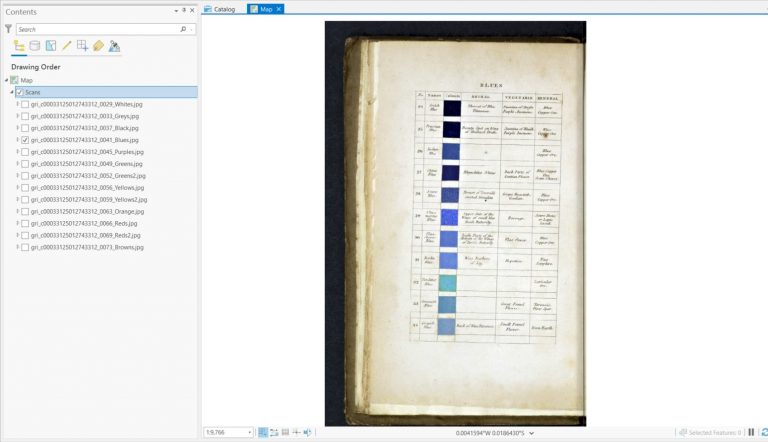This screenshot has height=442, width=768.
Task: Click the Contents pane title
Action: [x=21, y=12]
